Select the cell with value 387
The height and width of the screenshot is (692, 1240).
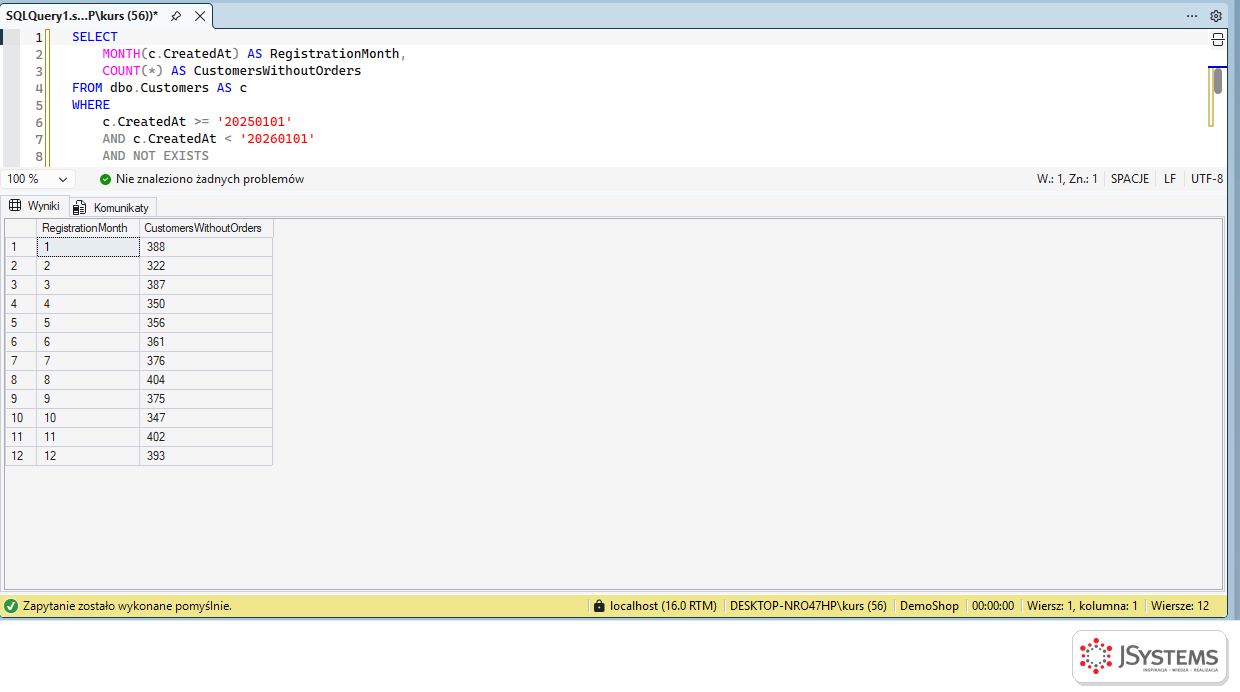click(x=206, y=285)
